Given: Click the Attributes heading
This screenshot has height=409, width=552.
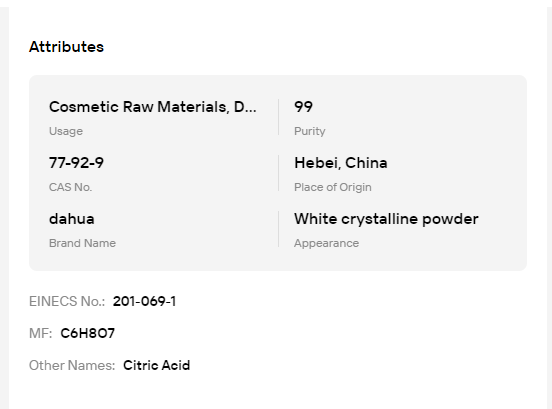Looking at the screenshot, I should click(x=66, y=47).
